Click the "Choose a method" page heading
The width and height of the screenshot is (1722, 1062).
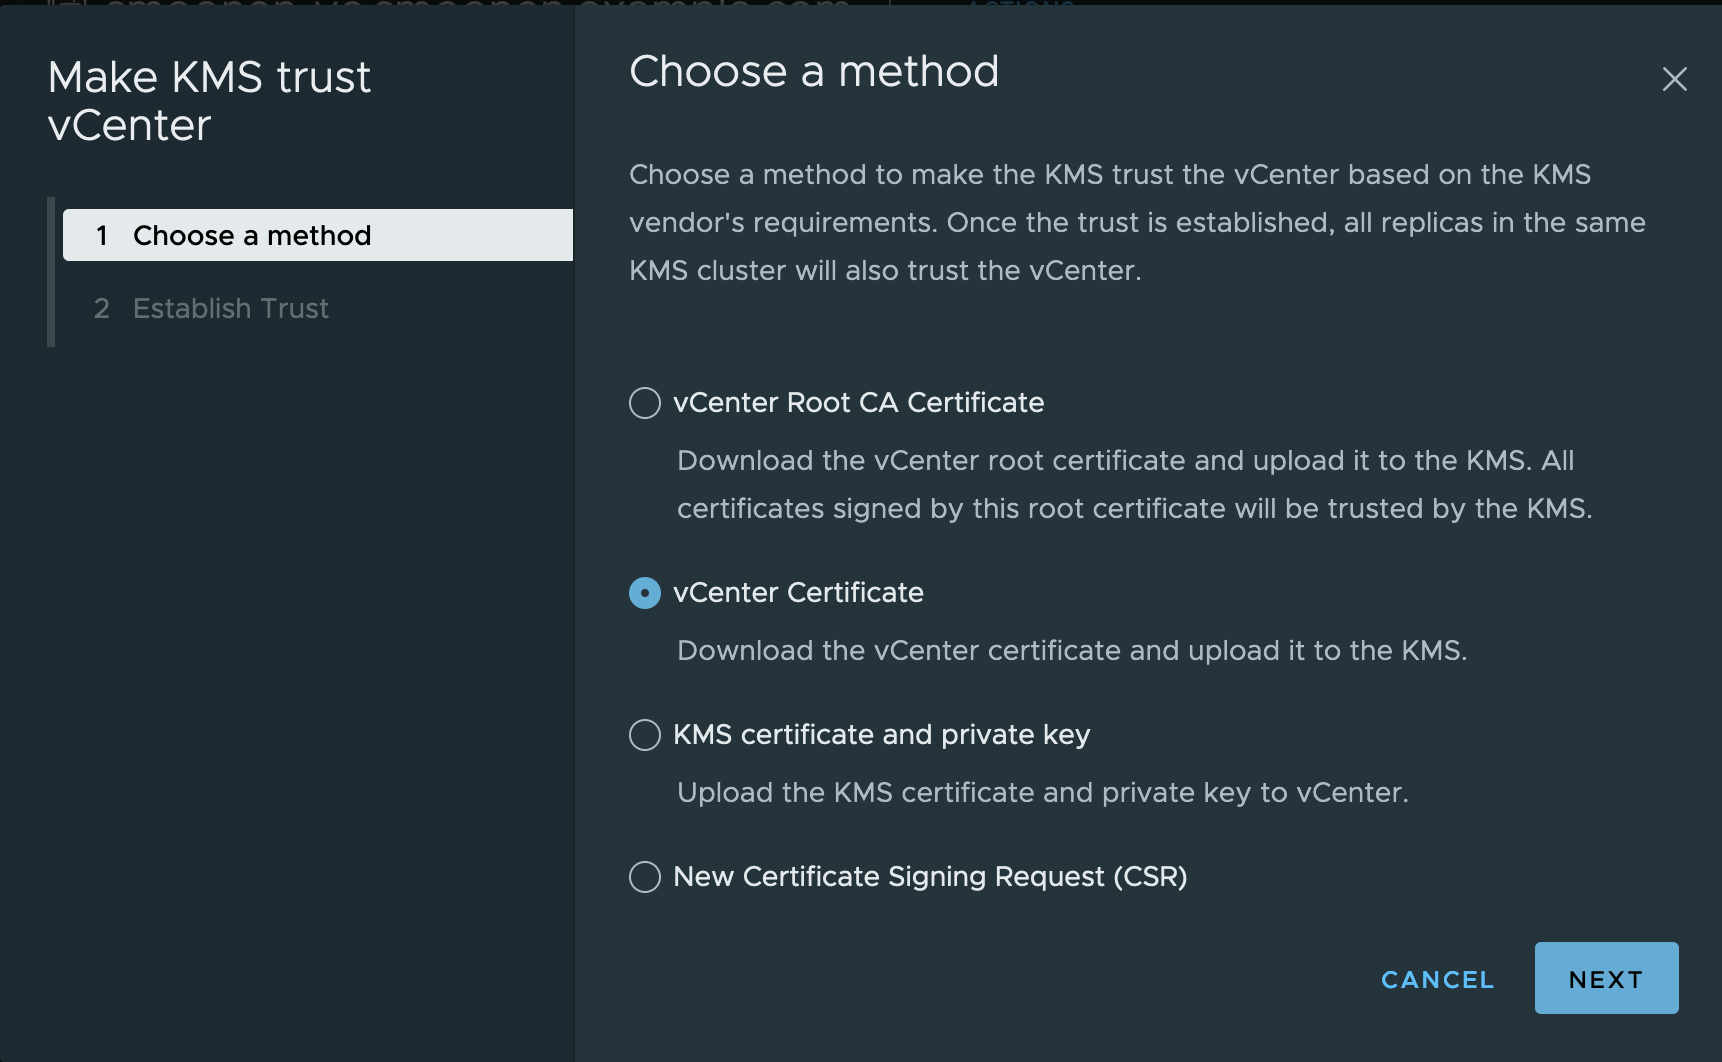pos(814,72)
